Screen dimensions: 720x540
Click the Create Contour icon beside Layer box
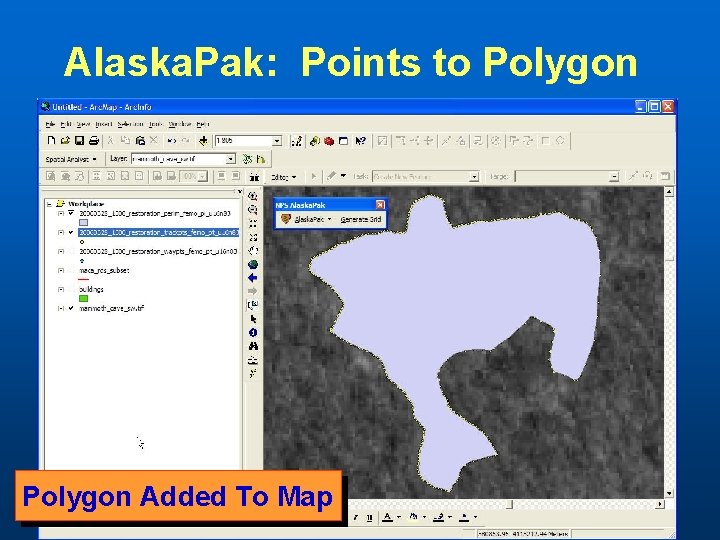[x=248, y=159]
